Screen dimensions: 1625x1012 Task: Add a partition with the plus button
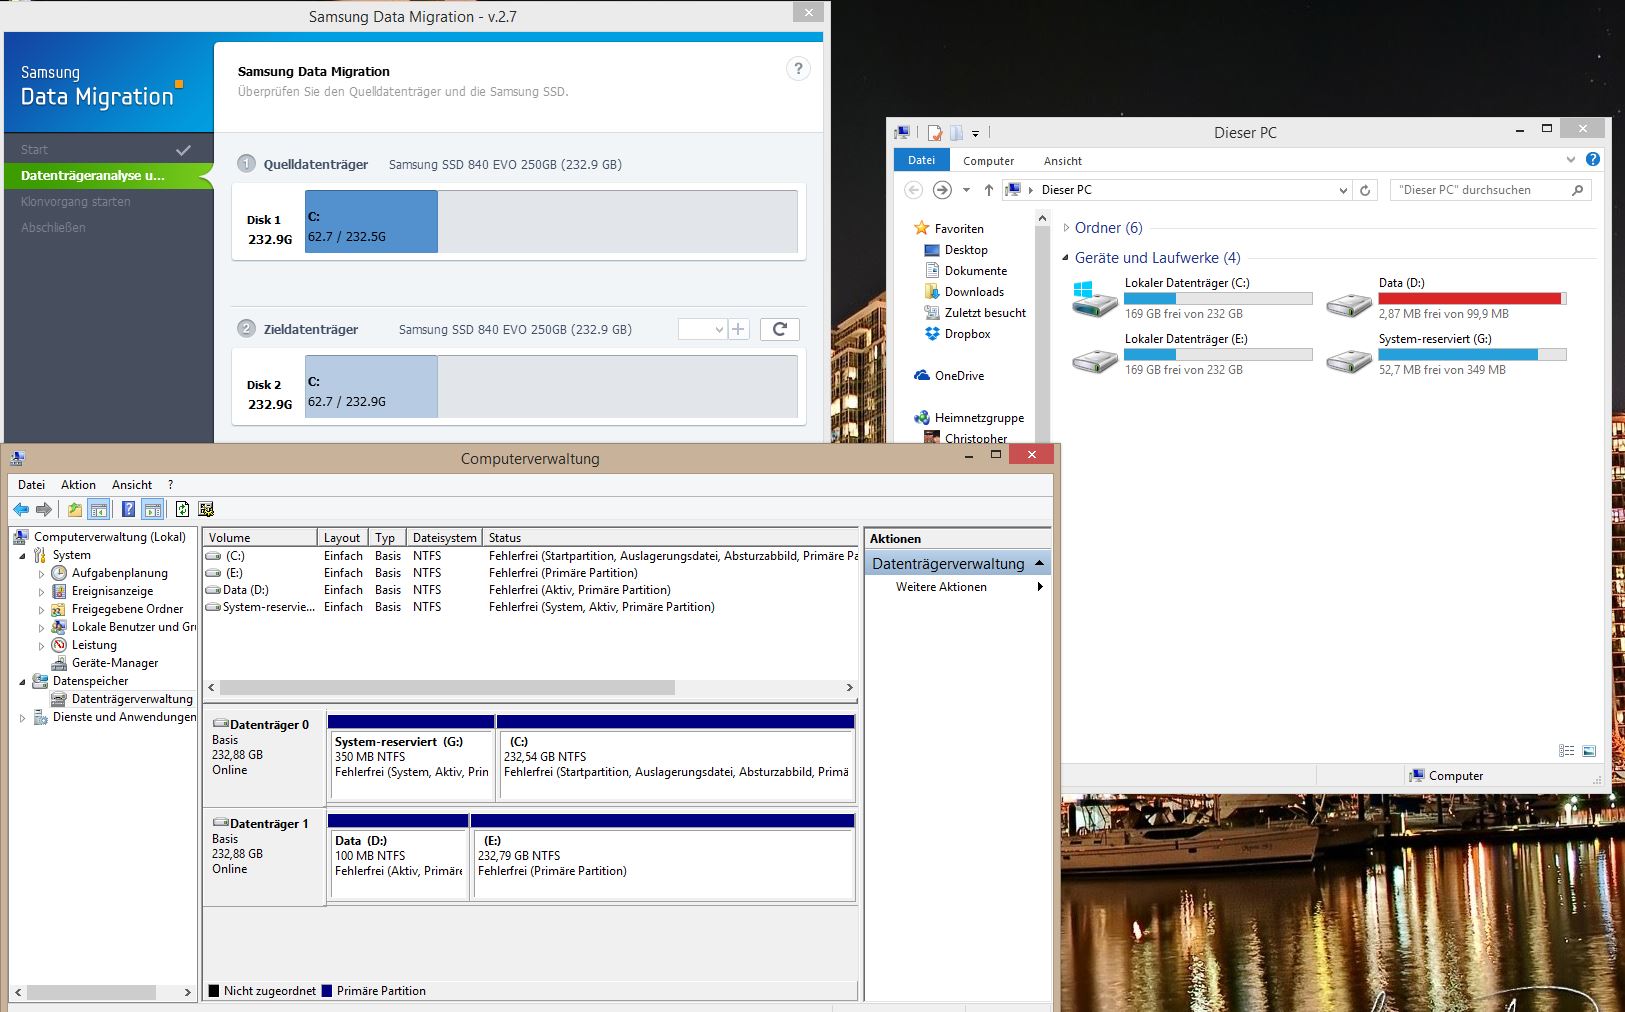pos(739,329)
